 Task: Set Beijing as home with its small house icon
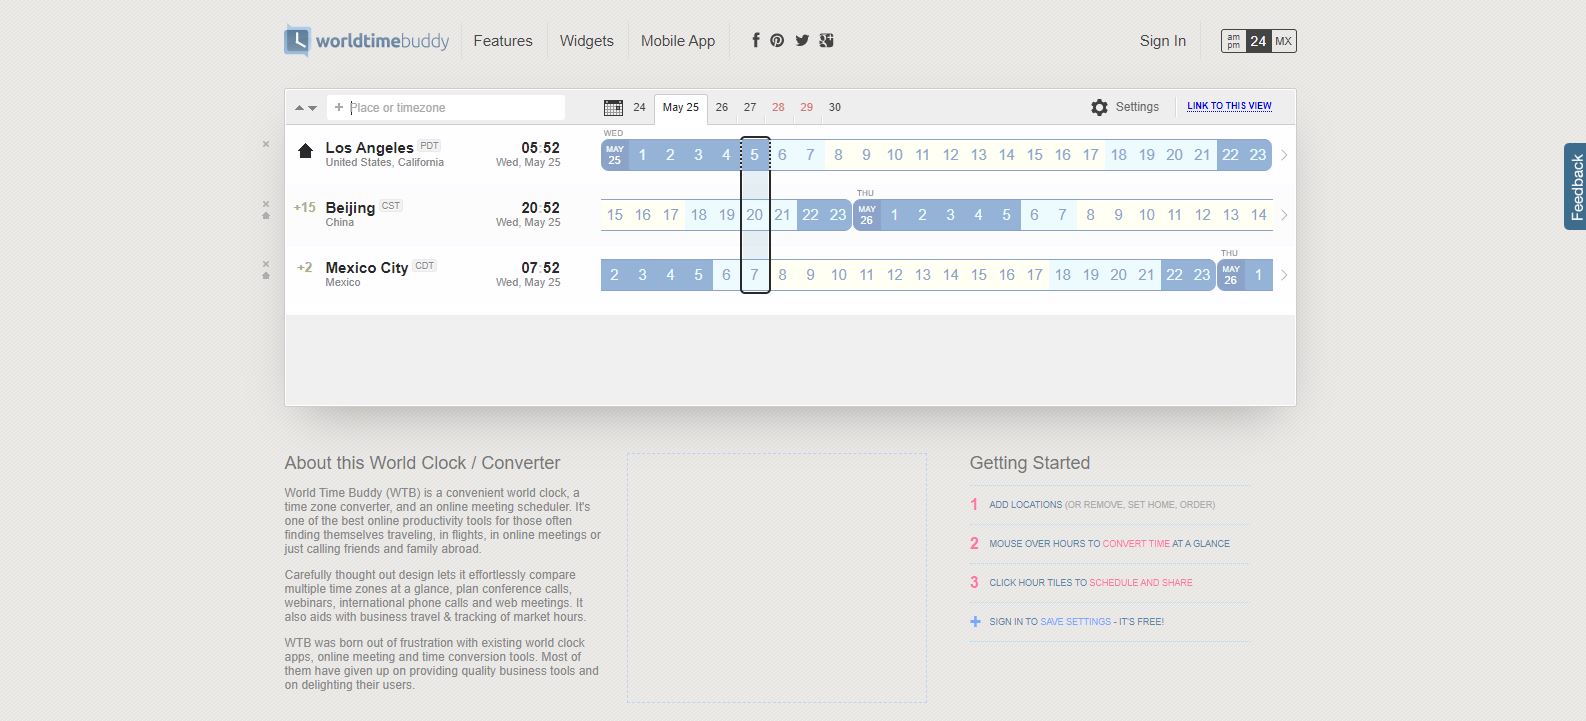point(266,216)
